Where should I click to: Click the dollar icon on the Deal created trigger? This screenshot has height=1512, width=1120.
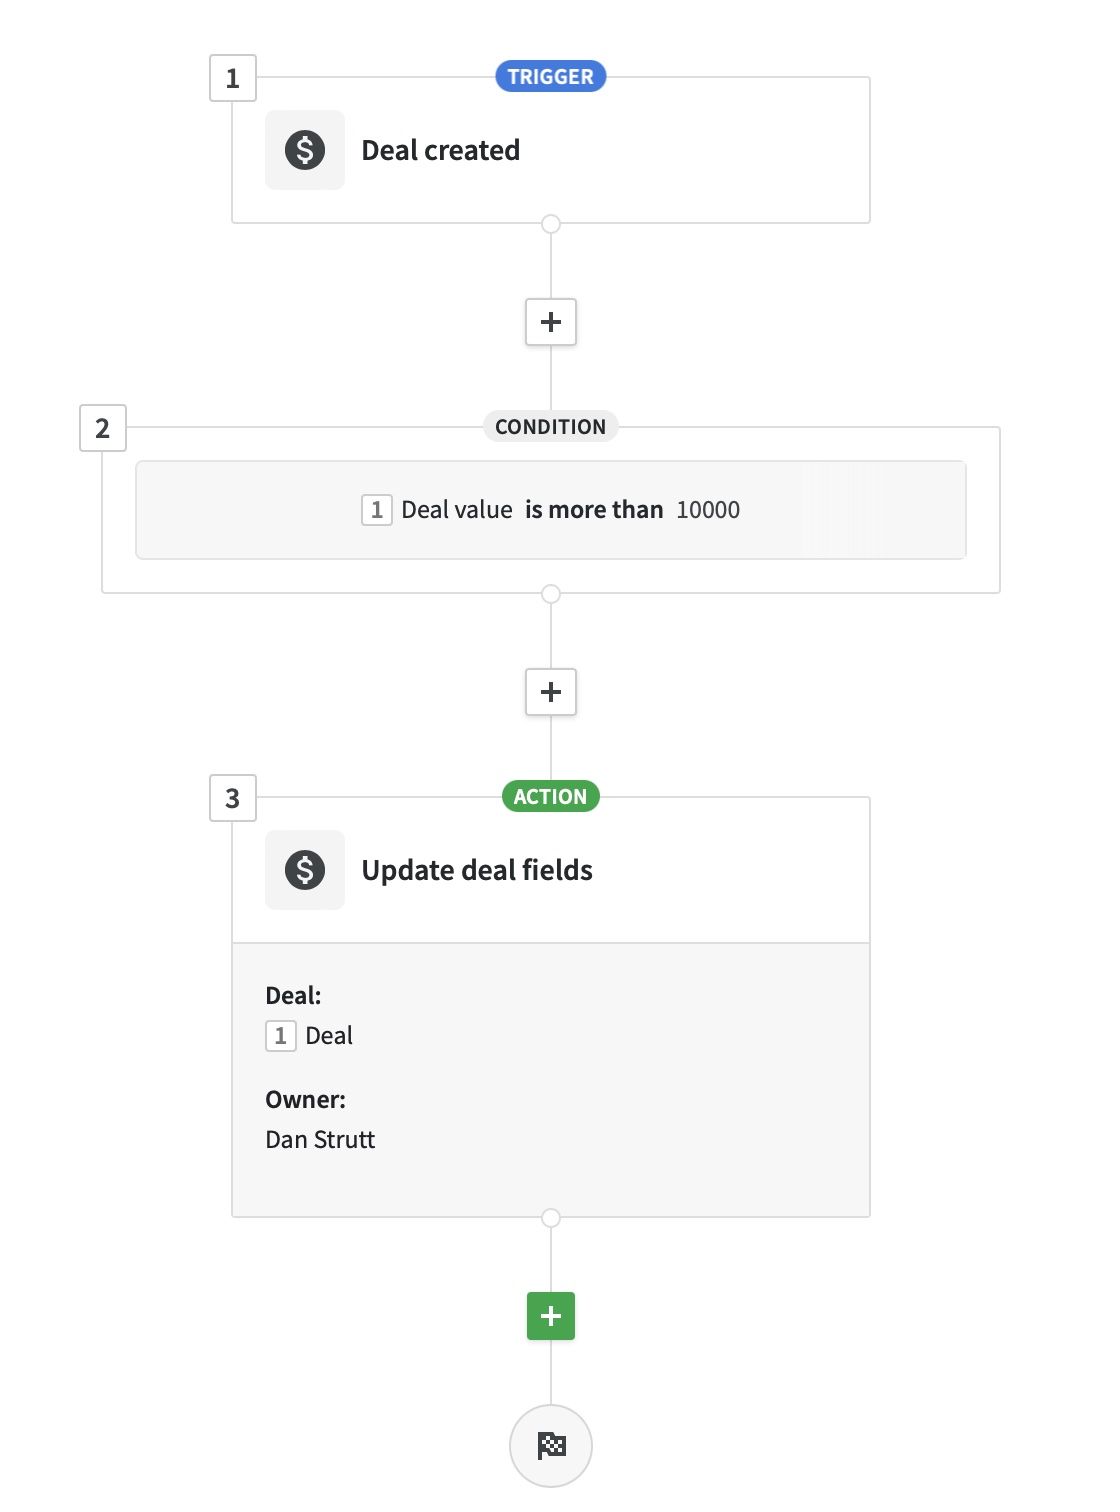pyautogui.click(x=305, y=149)
